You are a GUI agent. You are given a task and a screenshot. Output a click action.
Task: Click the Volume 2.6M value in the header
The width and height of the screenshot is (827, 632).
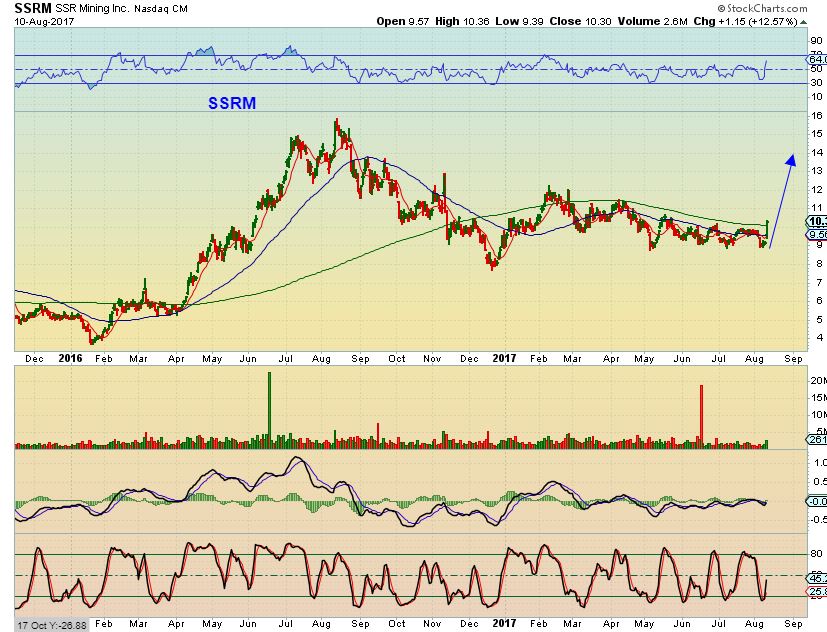653,22
